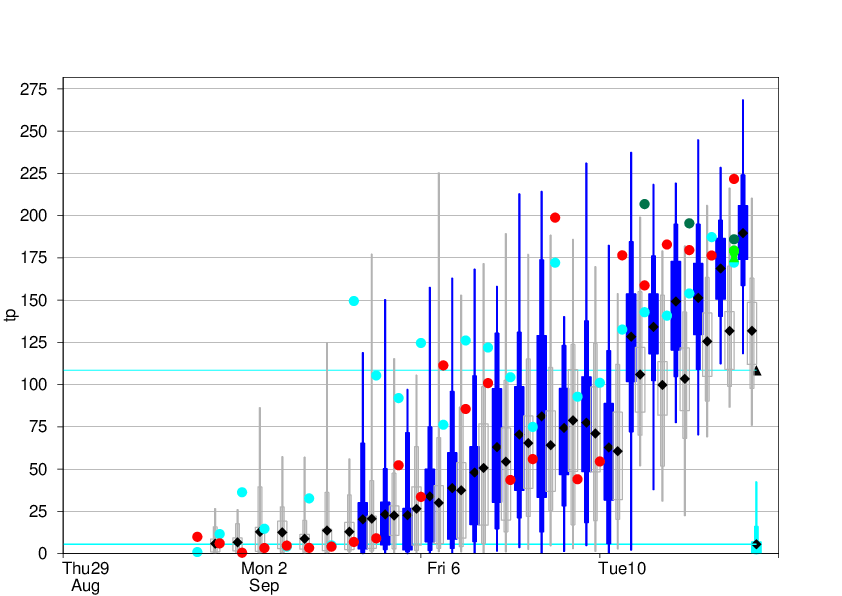
Task: Click the y-axis tick label 100
Action: tap(33, 385)
